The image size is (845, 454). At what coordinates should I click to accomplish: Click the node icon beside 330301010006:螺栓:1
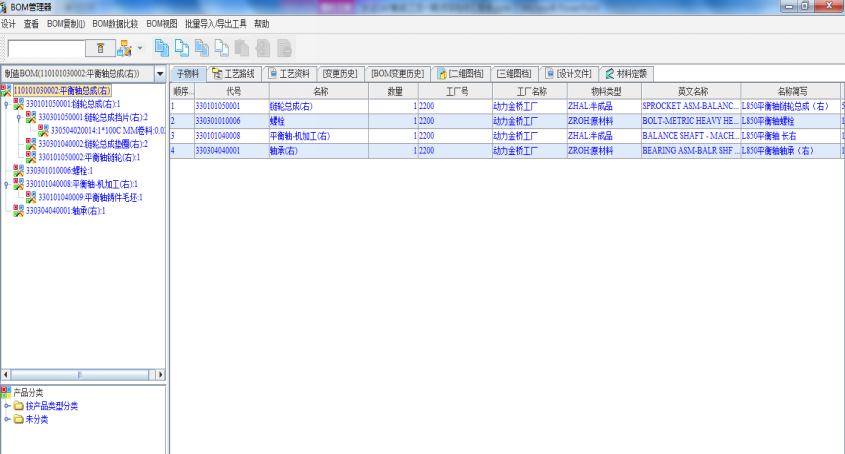pyautogui.click(x=18, y=170)
